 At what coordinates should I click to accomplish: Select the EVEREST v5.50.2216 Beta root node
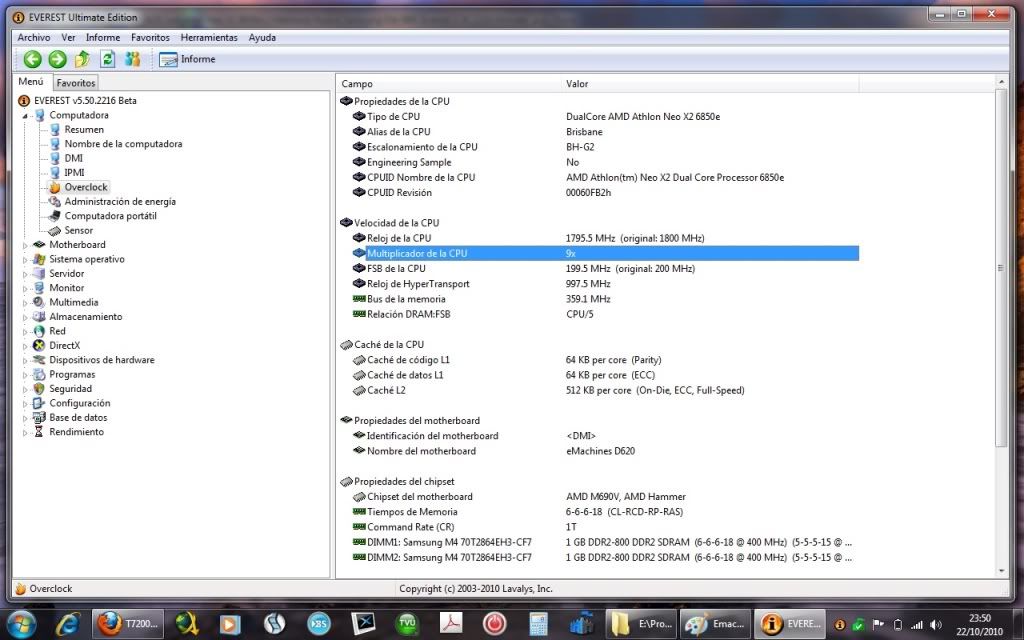(x=86, y=101)
